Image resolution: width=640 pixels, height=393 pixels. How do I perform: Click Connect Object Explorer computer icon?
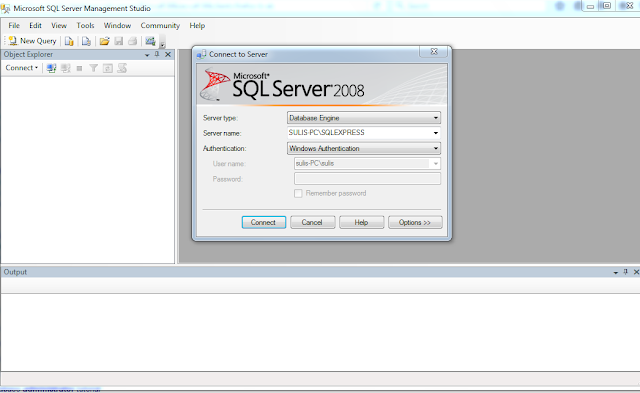point(51,68)
